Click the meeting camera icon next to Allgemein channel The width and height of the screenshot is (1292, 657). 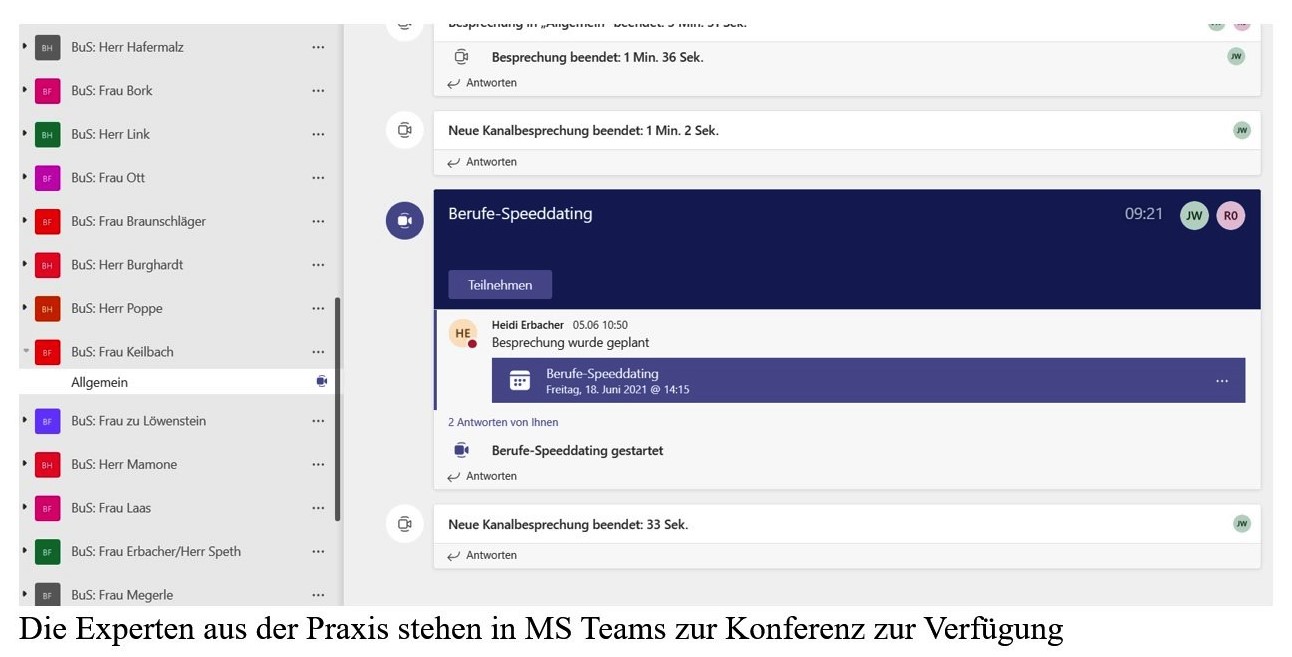click(x=321, y=382)
